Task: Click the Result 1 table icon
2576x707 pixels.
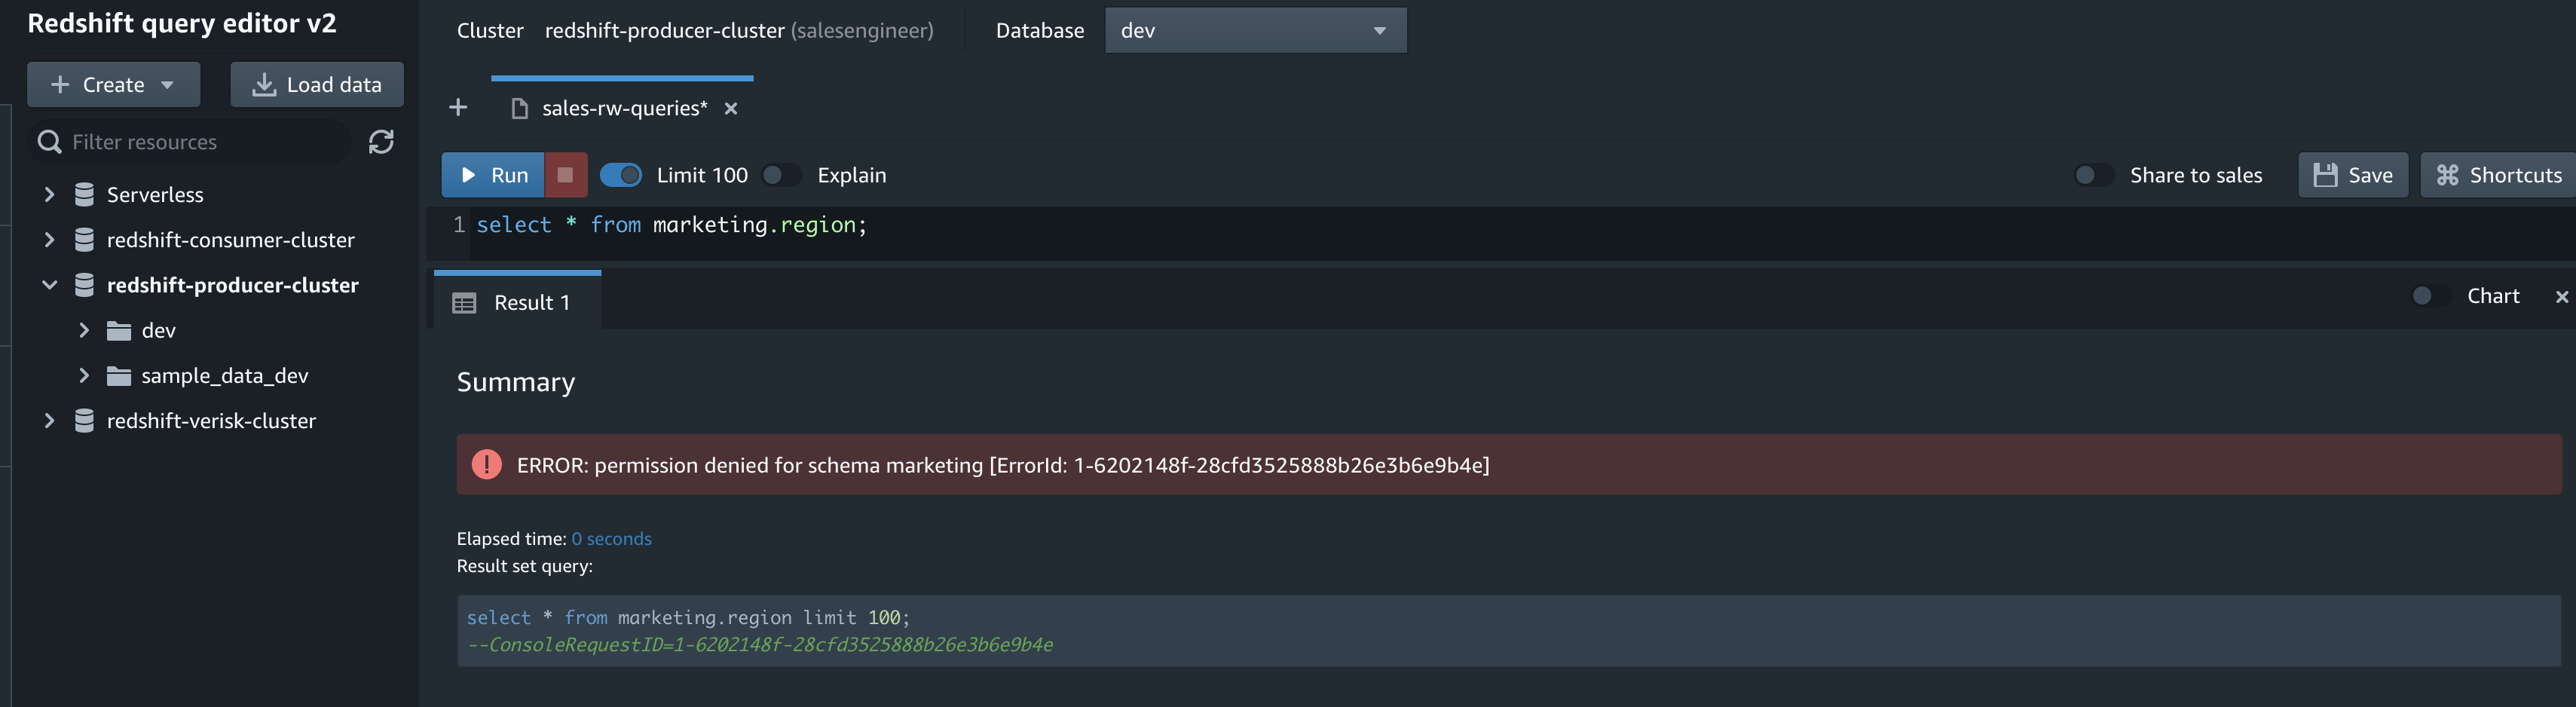Action: tap(464, 303)
